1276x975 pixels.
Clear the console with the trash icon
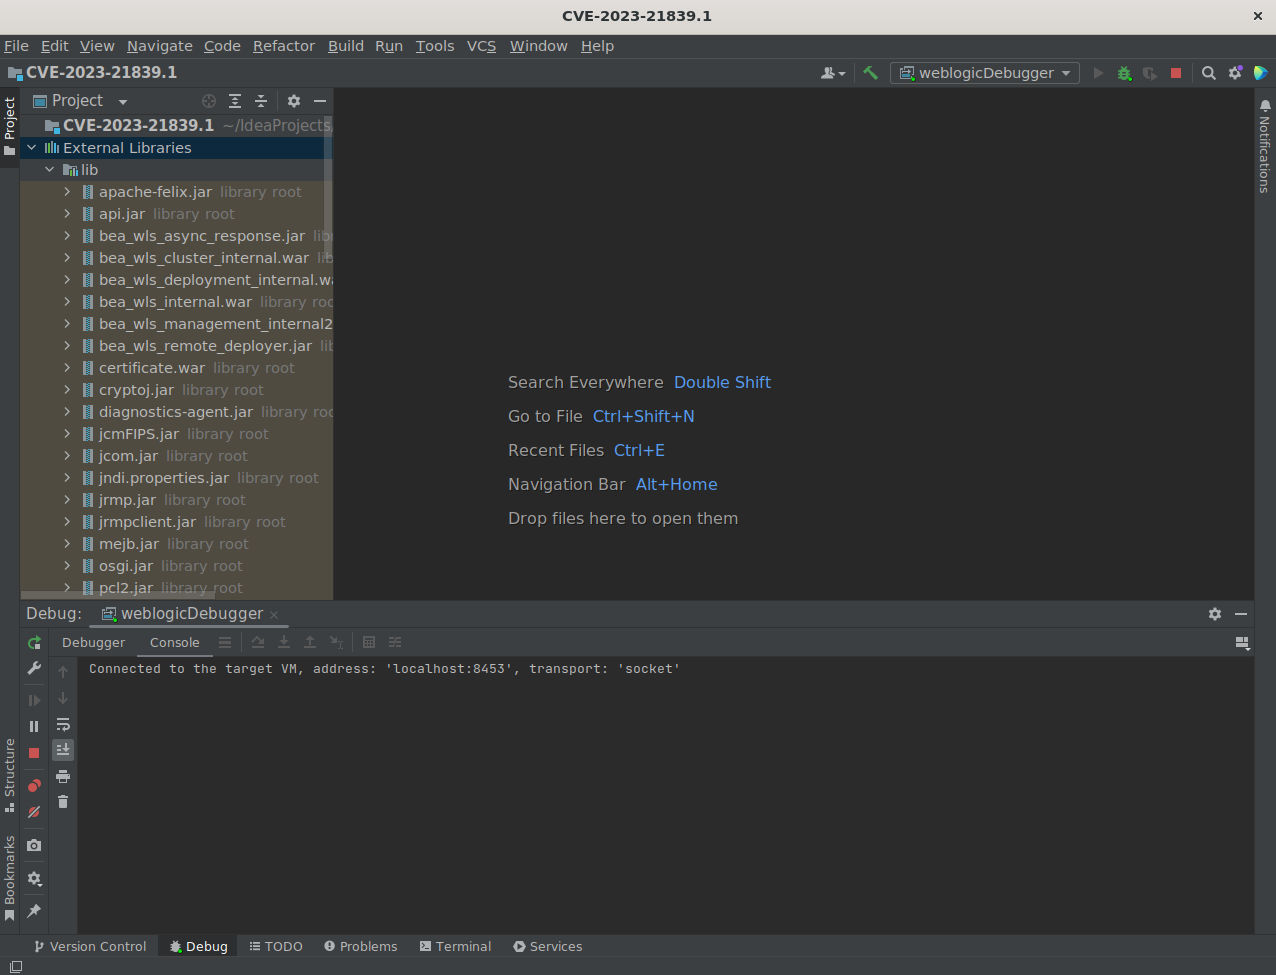(x=63, y=802)
